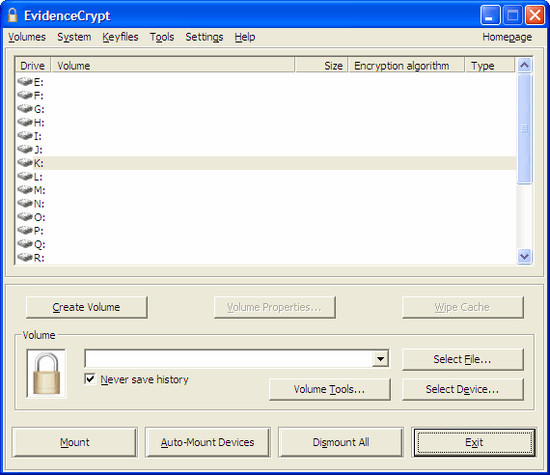Image resolution: width=550 pixels, height=475 pixels.
Task: Click the drive icon for J:
Action: coord(25,149)
